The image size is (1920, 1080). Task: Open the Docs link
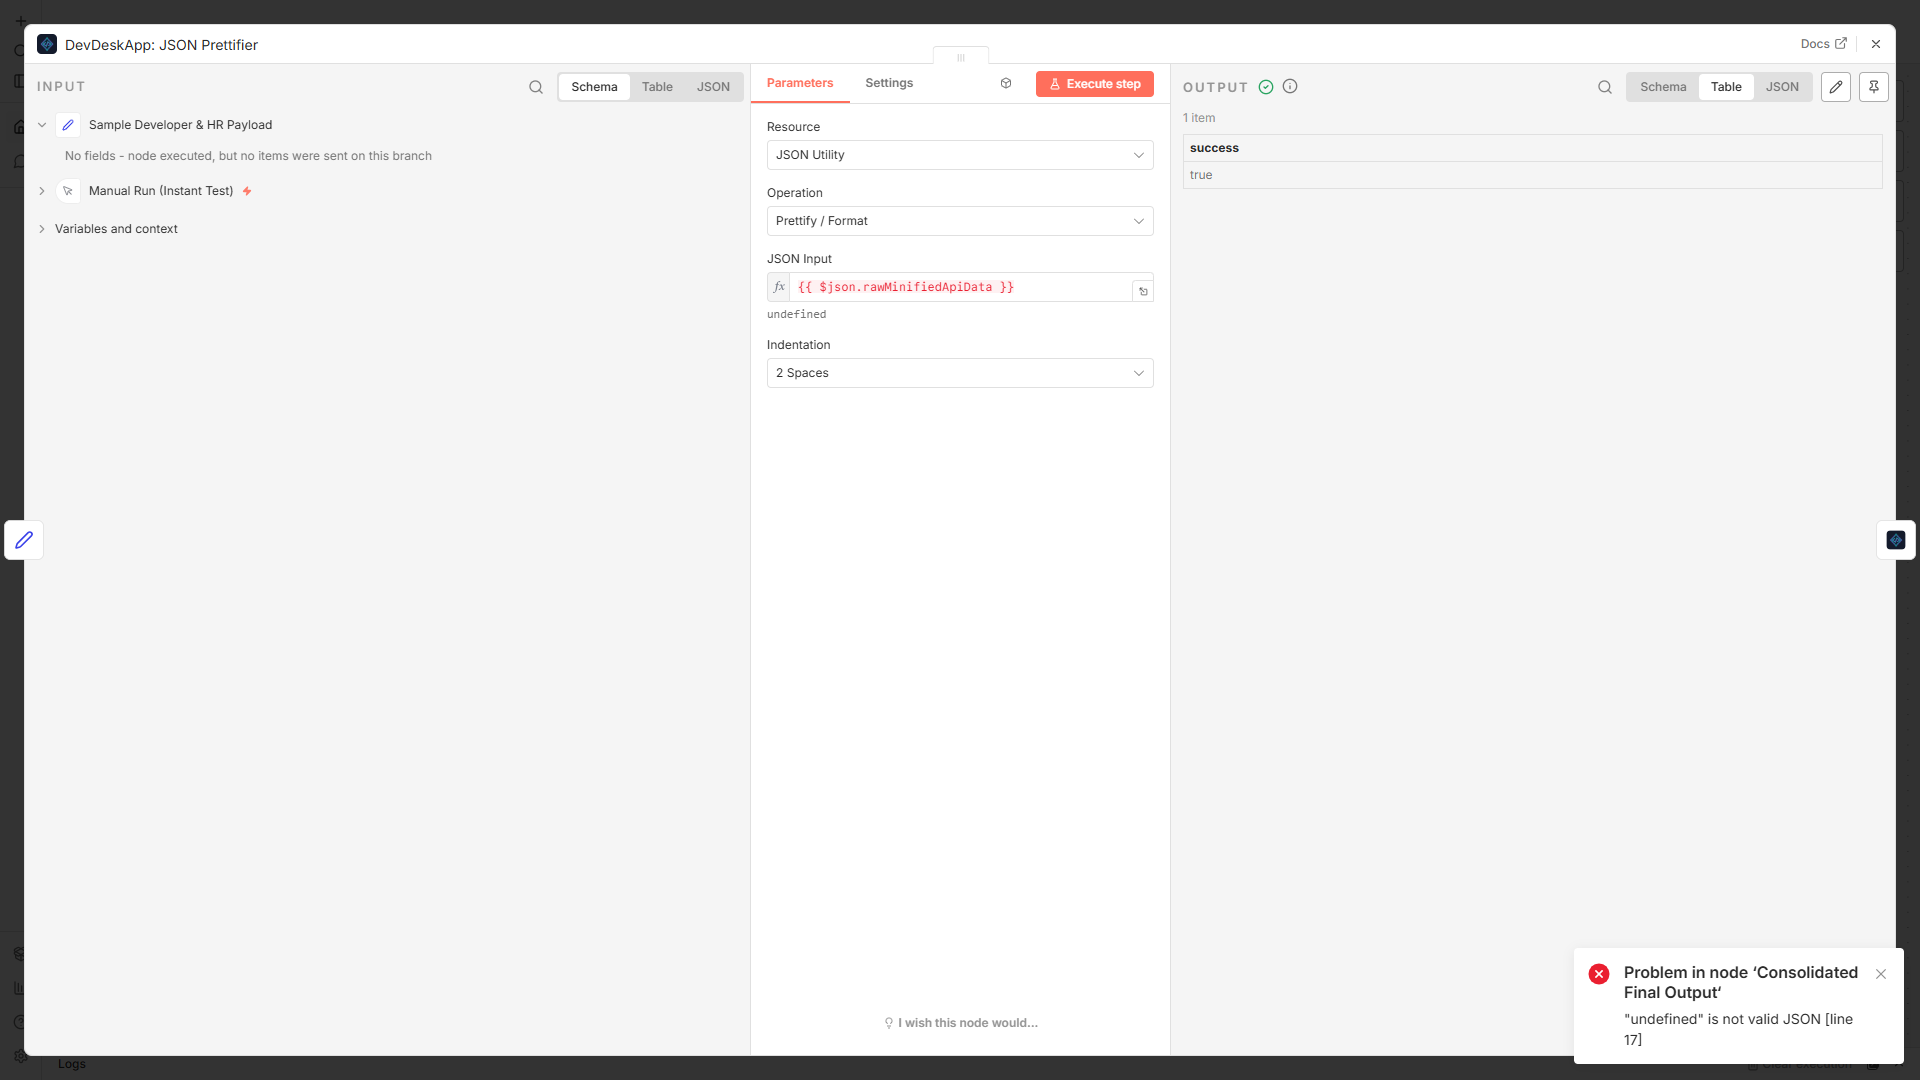[x=1823, y=44]
